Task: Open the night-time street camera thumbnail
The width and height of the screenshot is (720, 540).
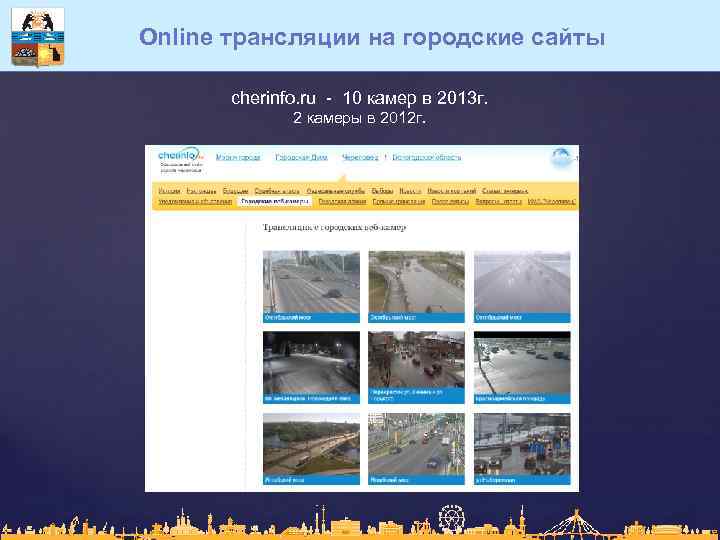Action: [x=311, y=367]
